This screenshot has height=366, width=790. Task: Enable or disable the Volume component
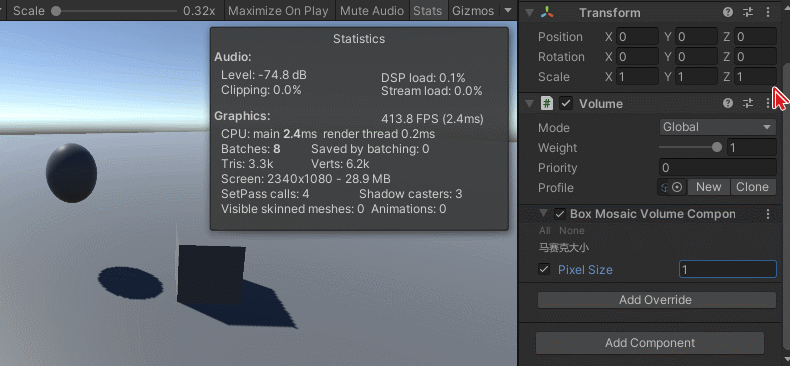coord(566,103)
